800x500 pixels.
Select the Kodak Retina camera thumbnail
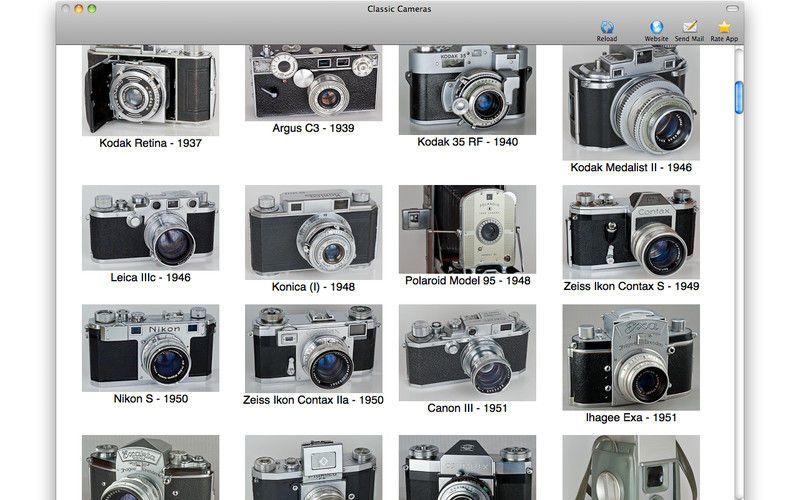151,90
